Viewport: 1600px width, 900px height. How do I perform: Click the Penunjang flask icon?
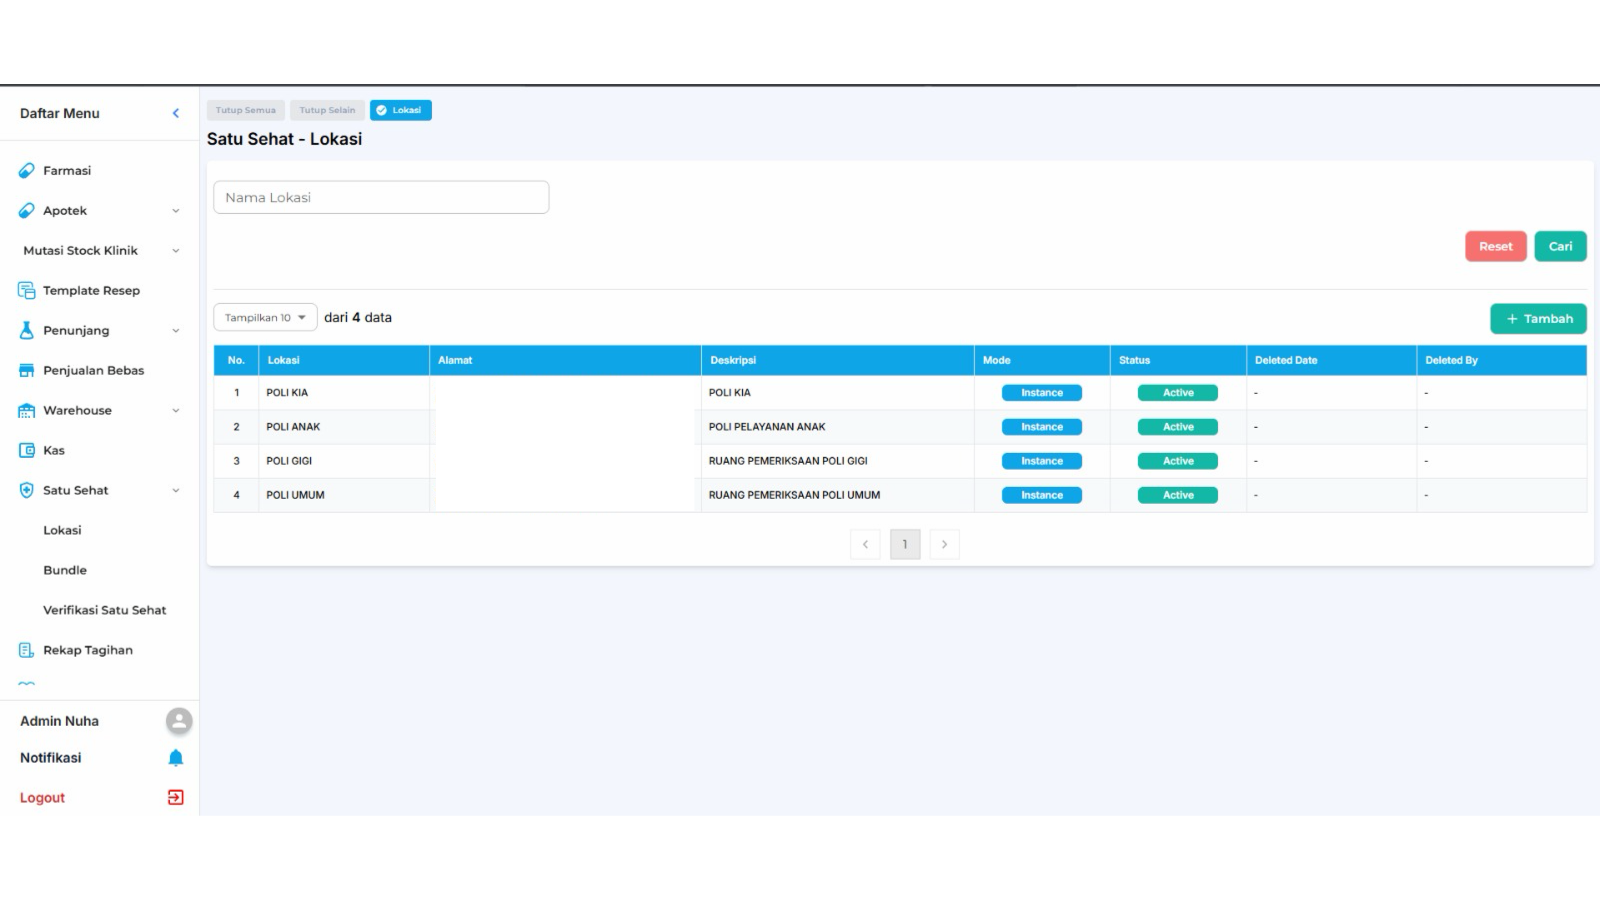[27, 331]
